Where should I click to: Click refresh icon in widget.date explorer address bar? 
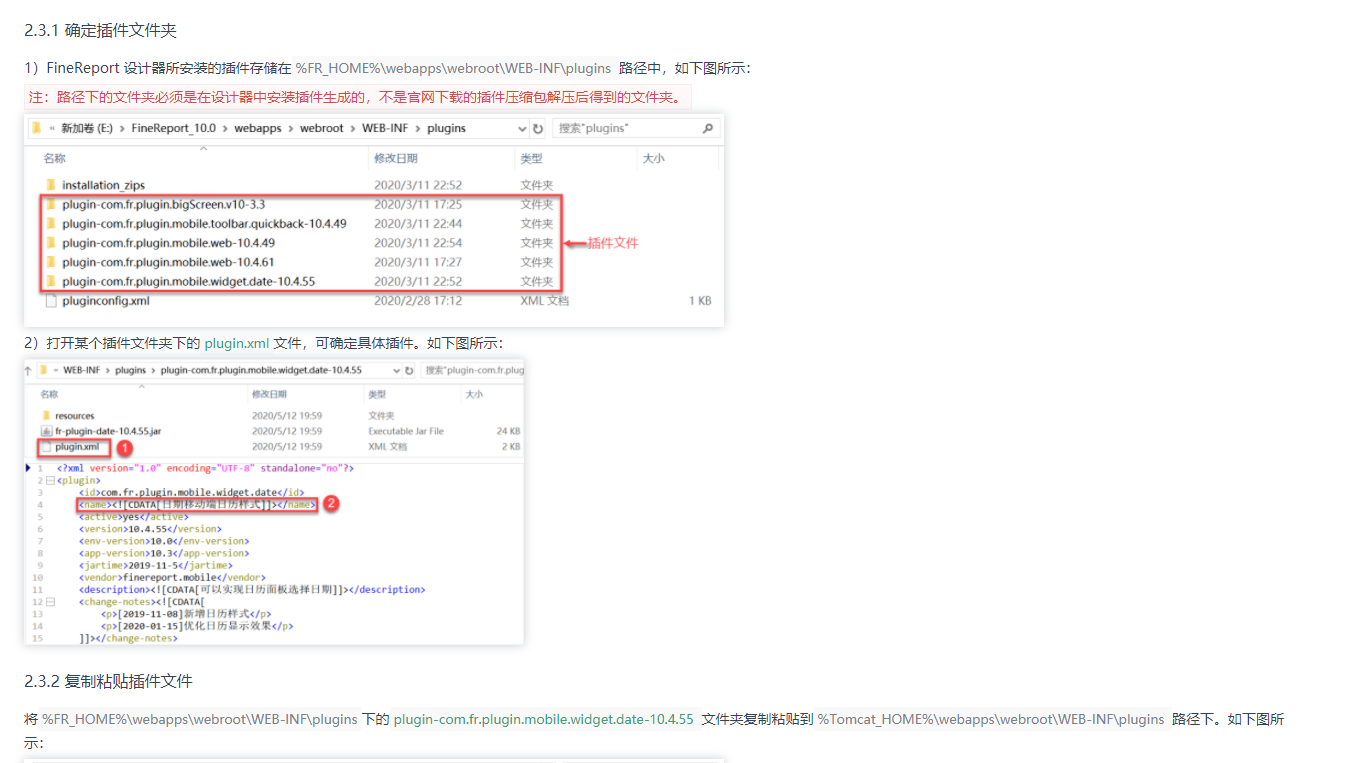(x=409, y=370)
